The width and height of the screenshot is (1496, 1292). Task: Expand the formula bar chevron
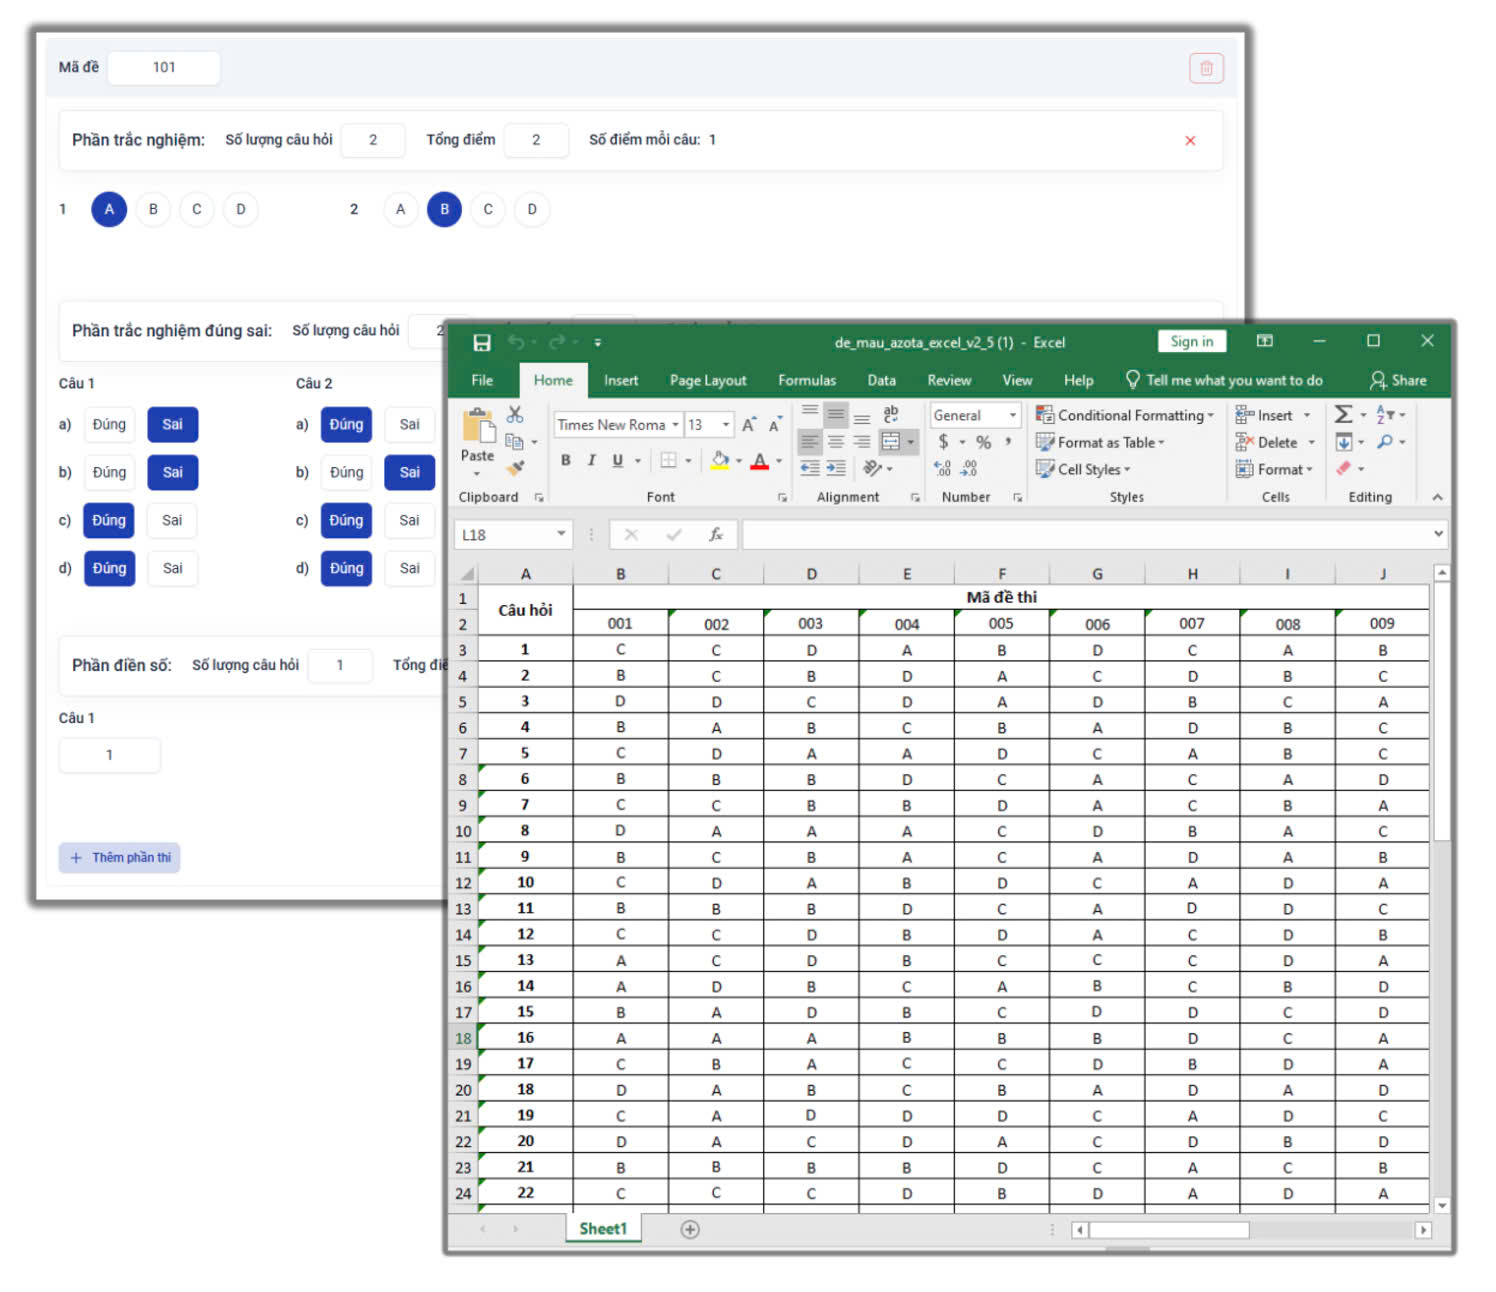pos(1438,534)
